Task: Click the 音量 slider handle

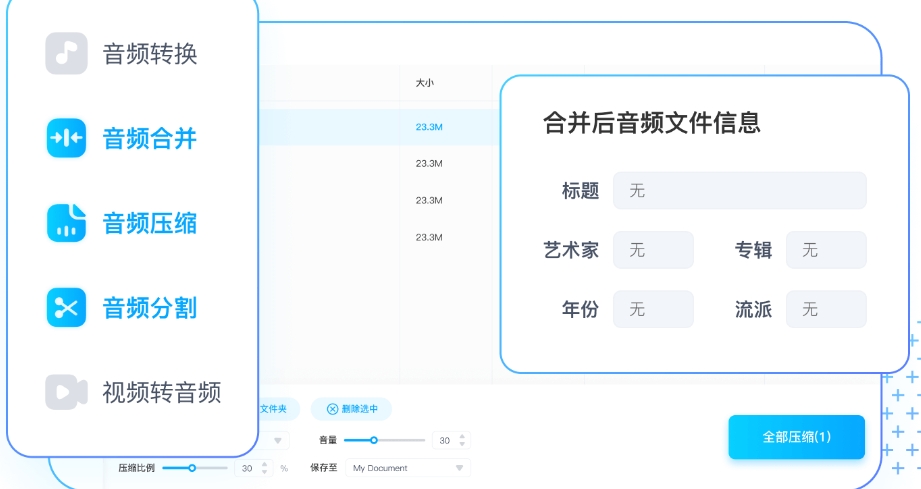Action: [374, 440]
